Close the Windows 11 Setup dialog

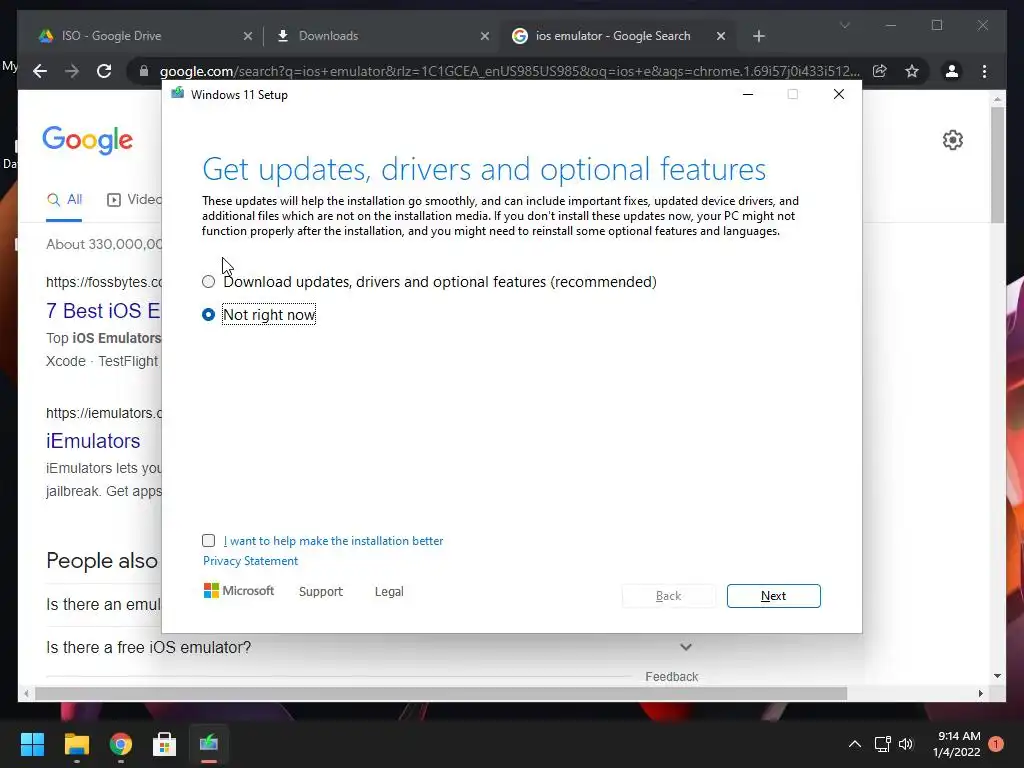pyautogui.click(x=839, y=95)
